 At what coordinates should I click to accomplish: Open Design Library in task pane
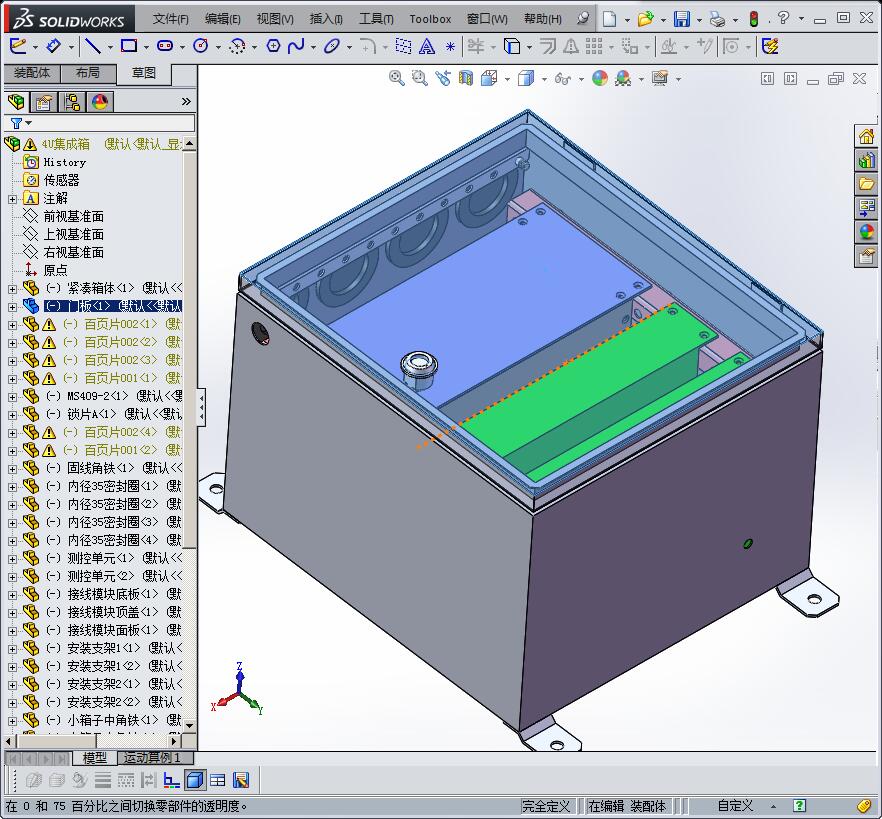(866, 160)
